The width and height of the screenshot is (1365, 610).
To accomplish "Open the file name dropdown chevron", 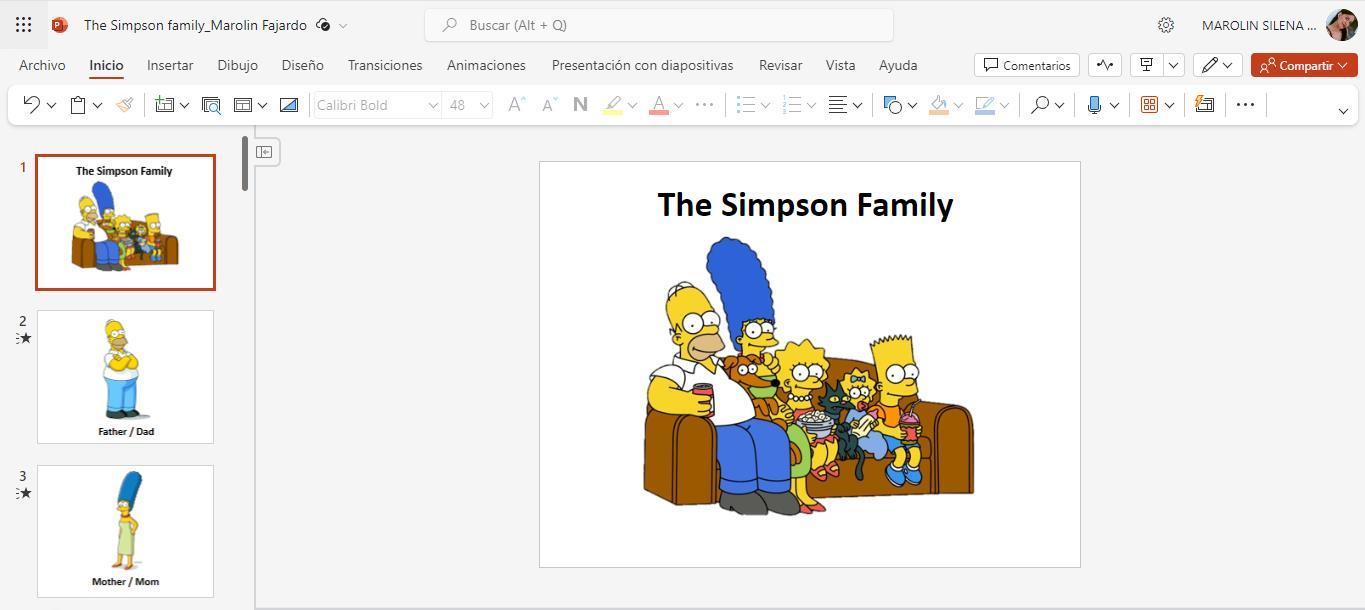I will coord(343,25).
